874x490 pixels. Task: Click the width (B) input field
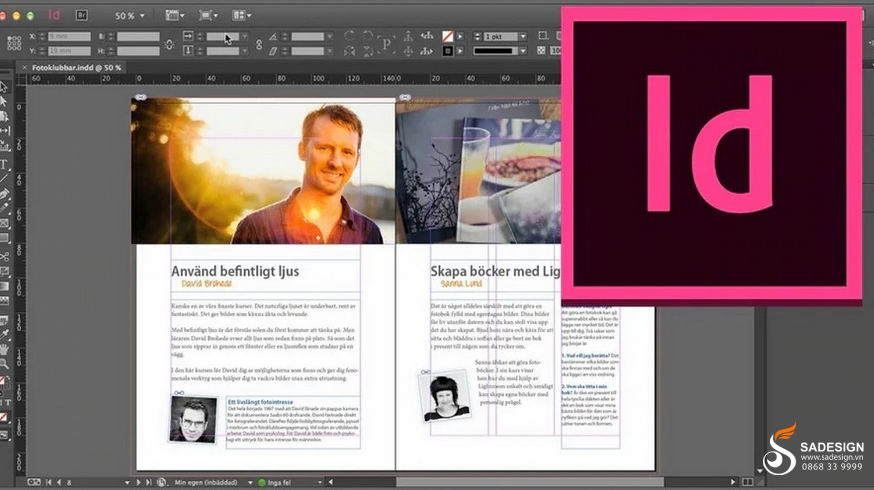click(x=138, y=36)
